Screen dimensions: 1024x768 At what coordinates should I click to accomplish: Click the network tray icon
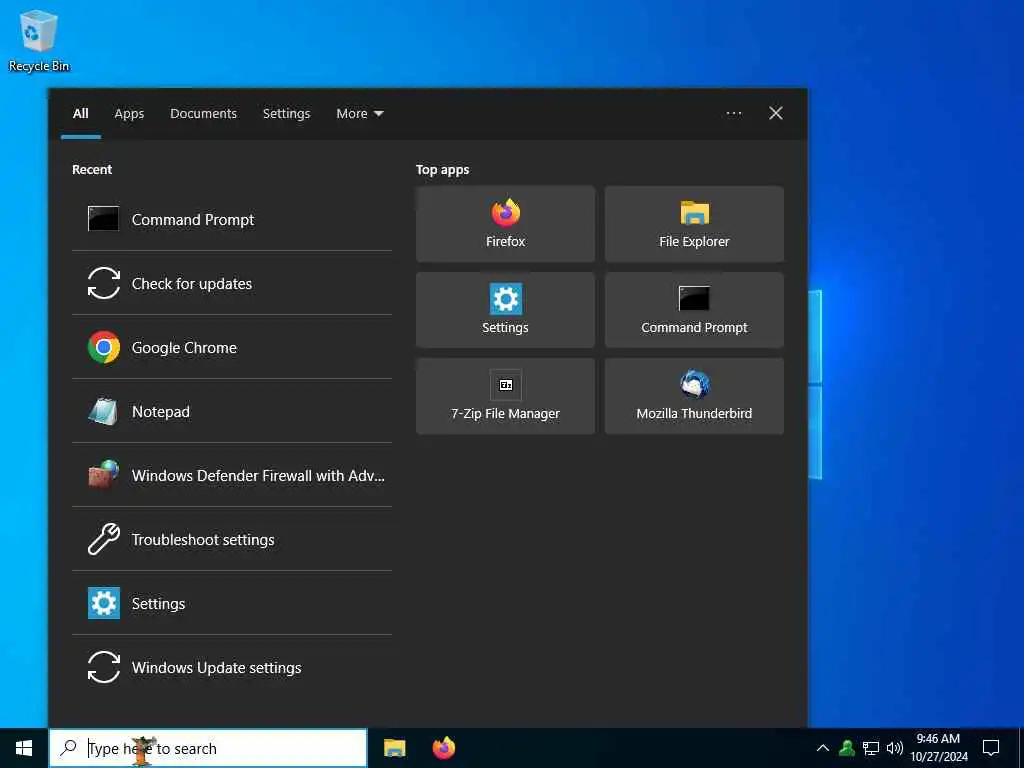pos(871,748)
